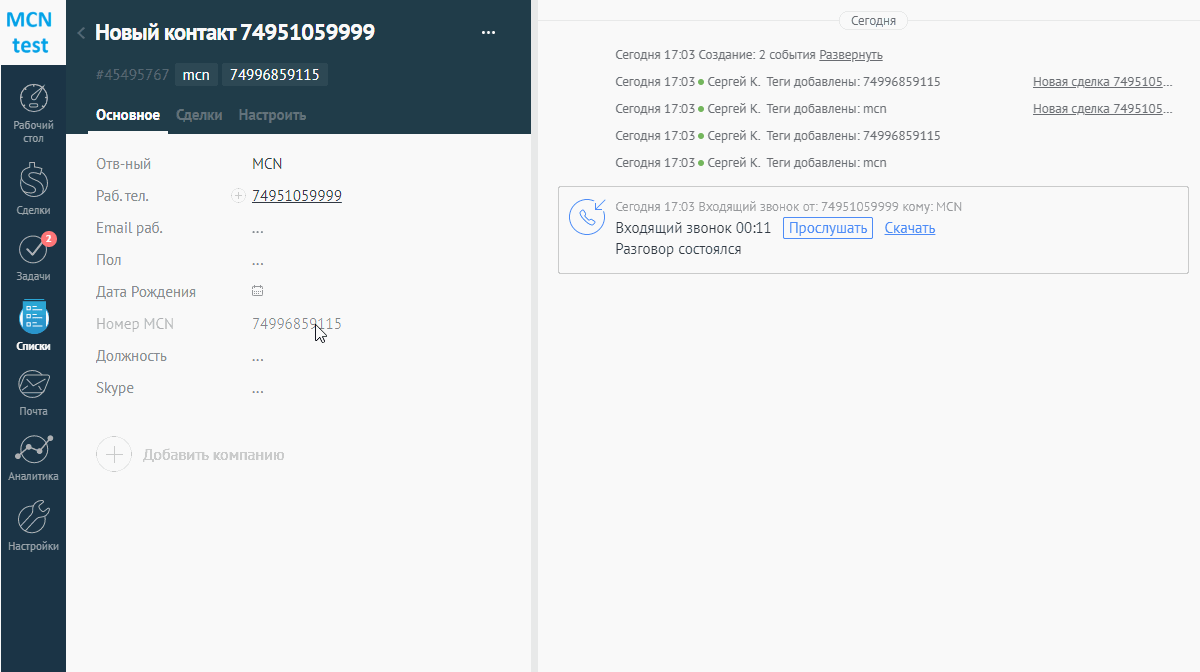Open the Сделки section in sidebar
This screenshot has height=672, width=1200.
coord(33,181)
